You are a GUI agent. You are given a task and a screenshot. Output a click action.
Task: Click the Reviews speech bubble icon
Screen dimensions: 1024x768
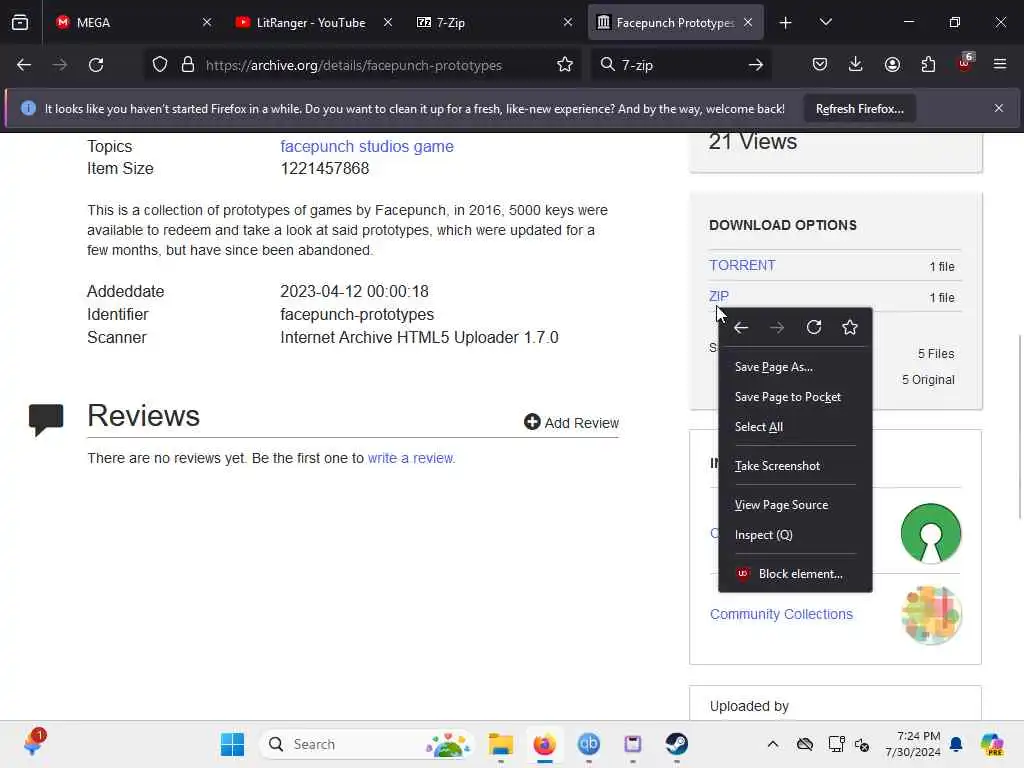pos(46,419)
